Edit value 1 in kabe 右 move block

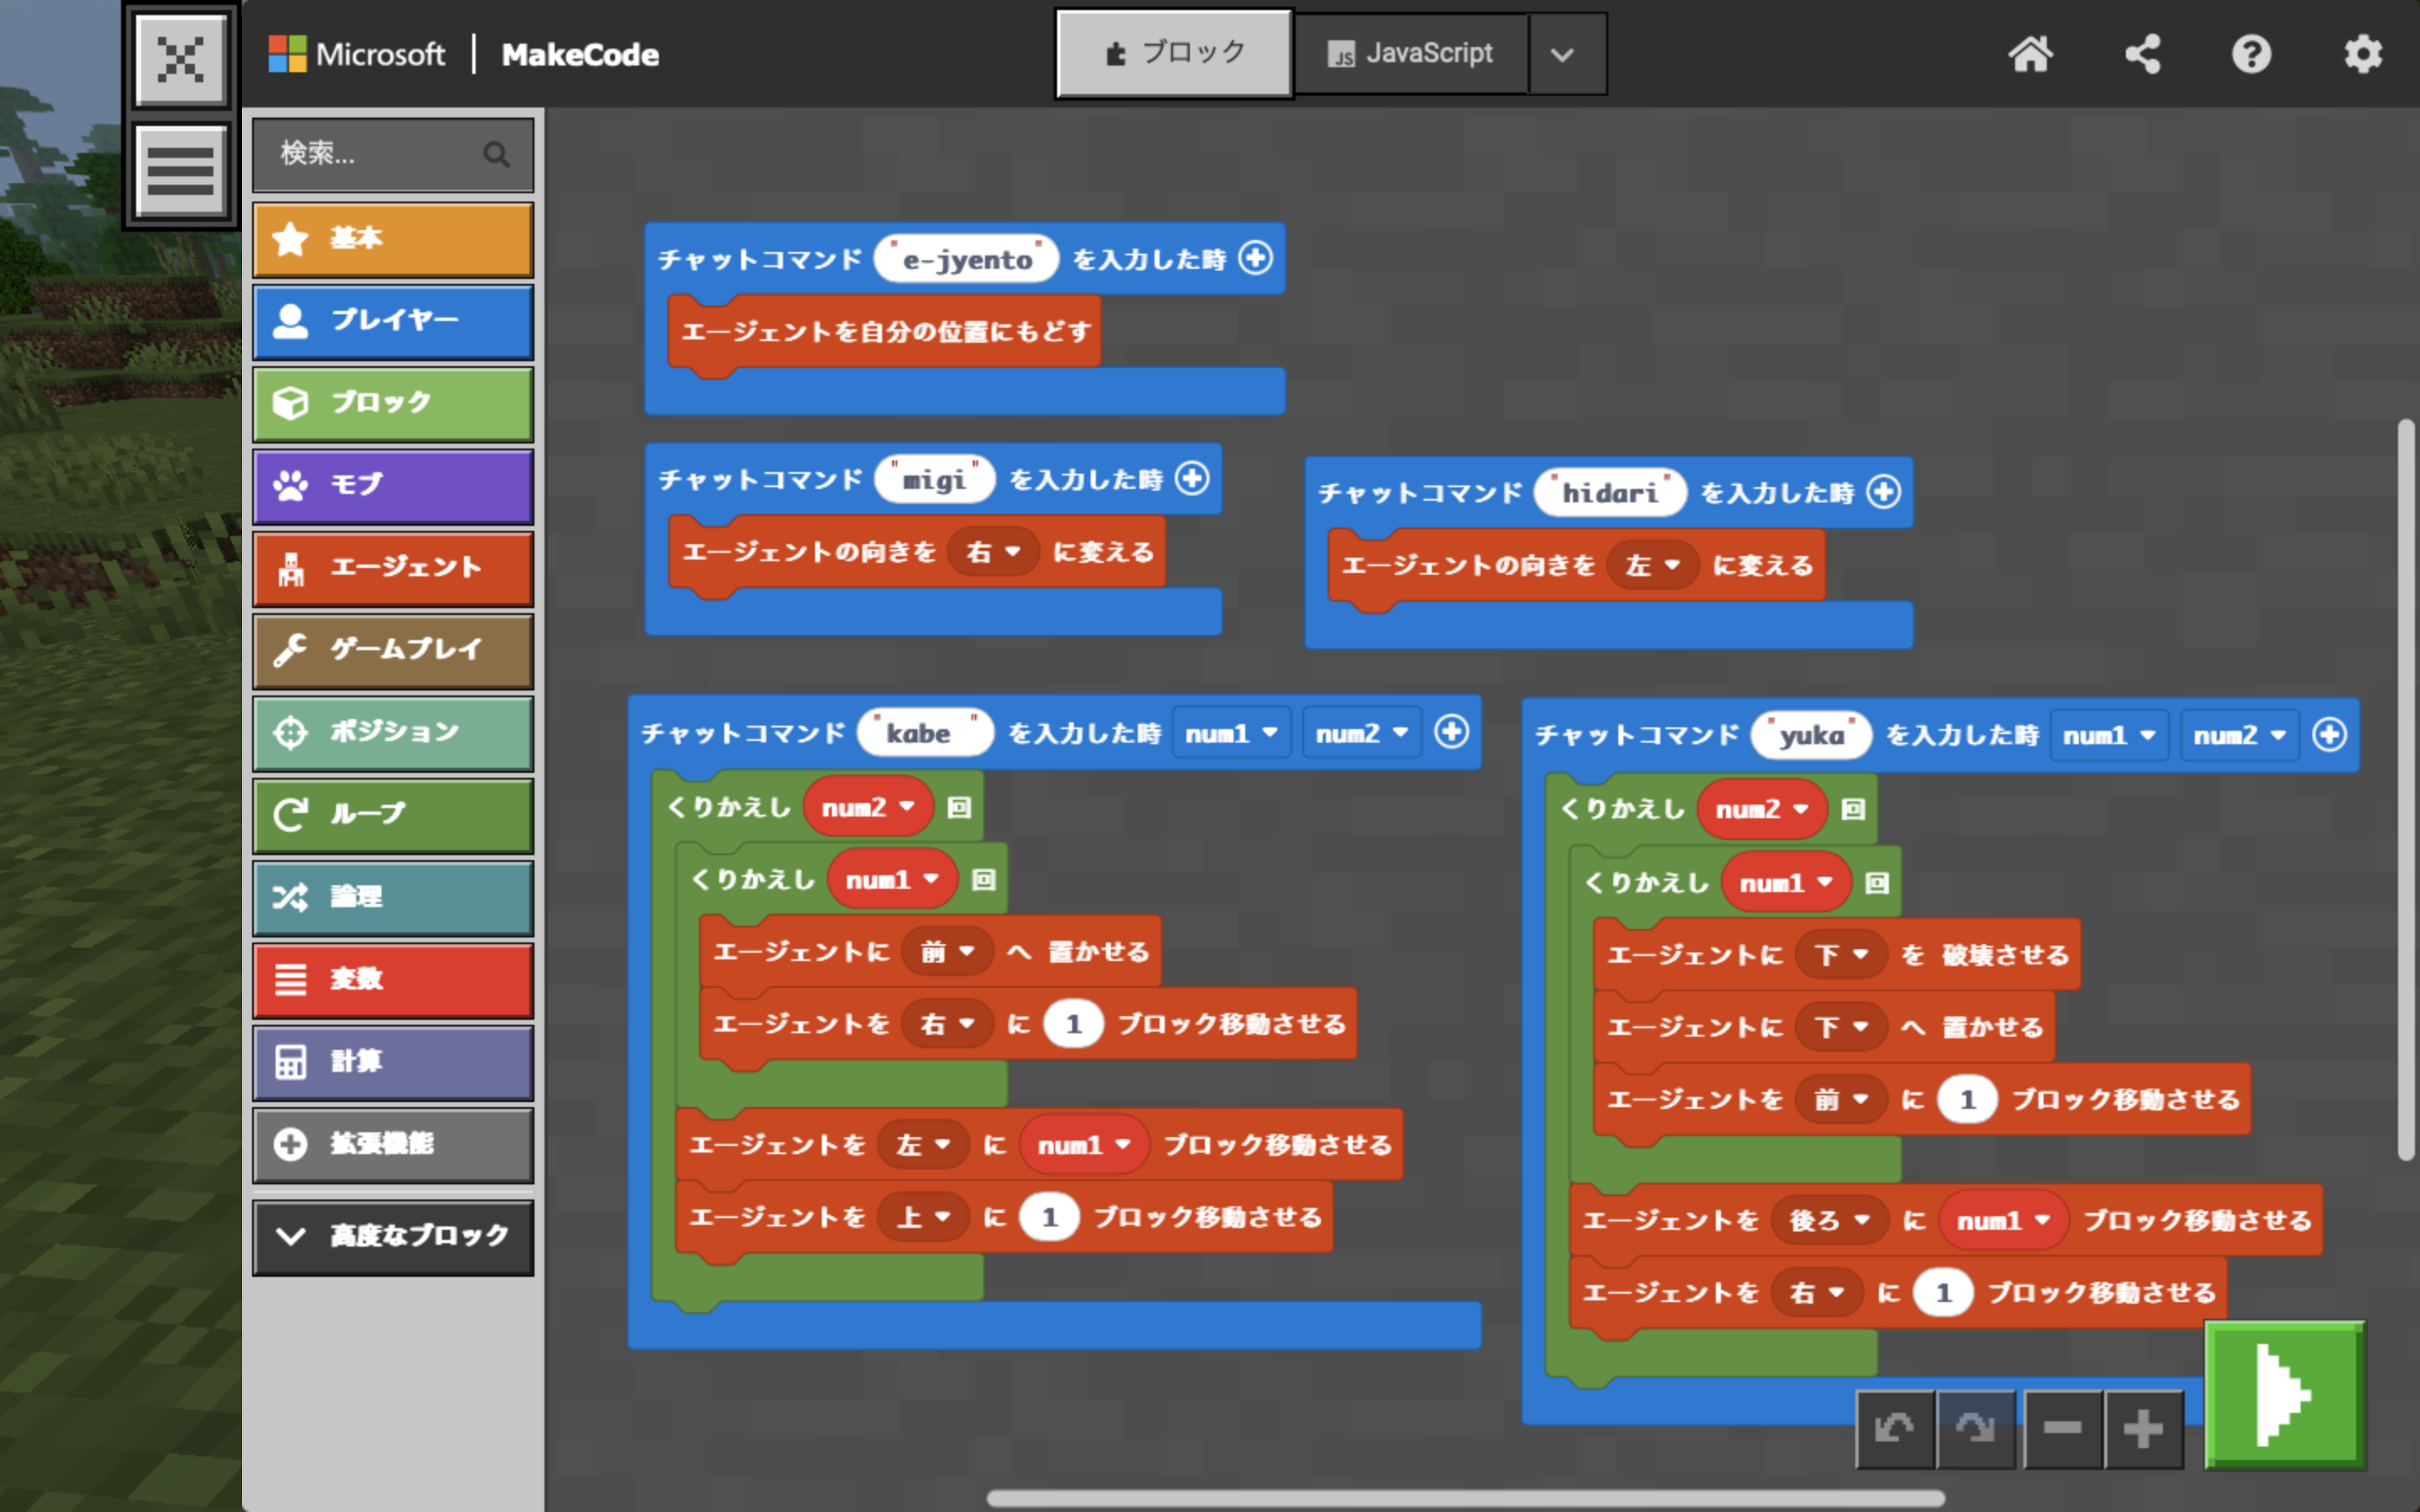point(1073,1024)
